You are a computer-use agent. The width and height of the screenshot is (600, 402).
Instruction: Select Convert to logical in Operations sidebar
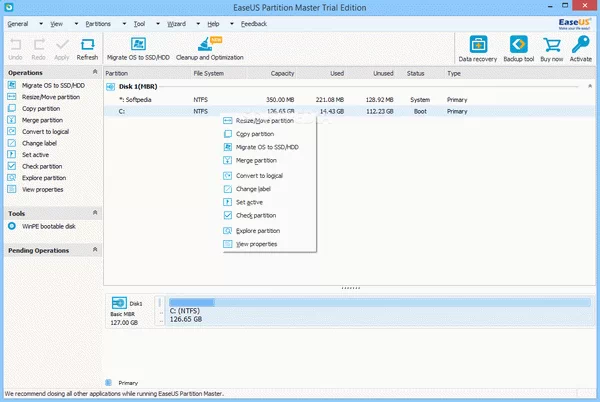point(45,131)
